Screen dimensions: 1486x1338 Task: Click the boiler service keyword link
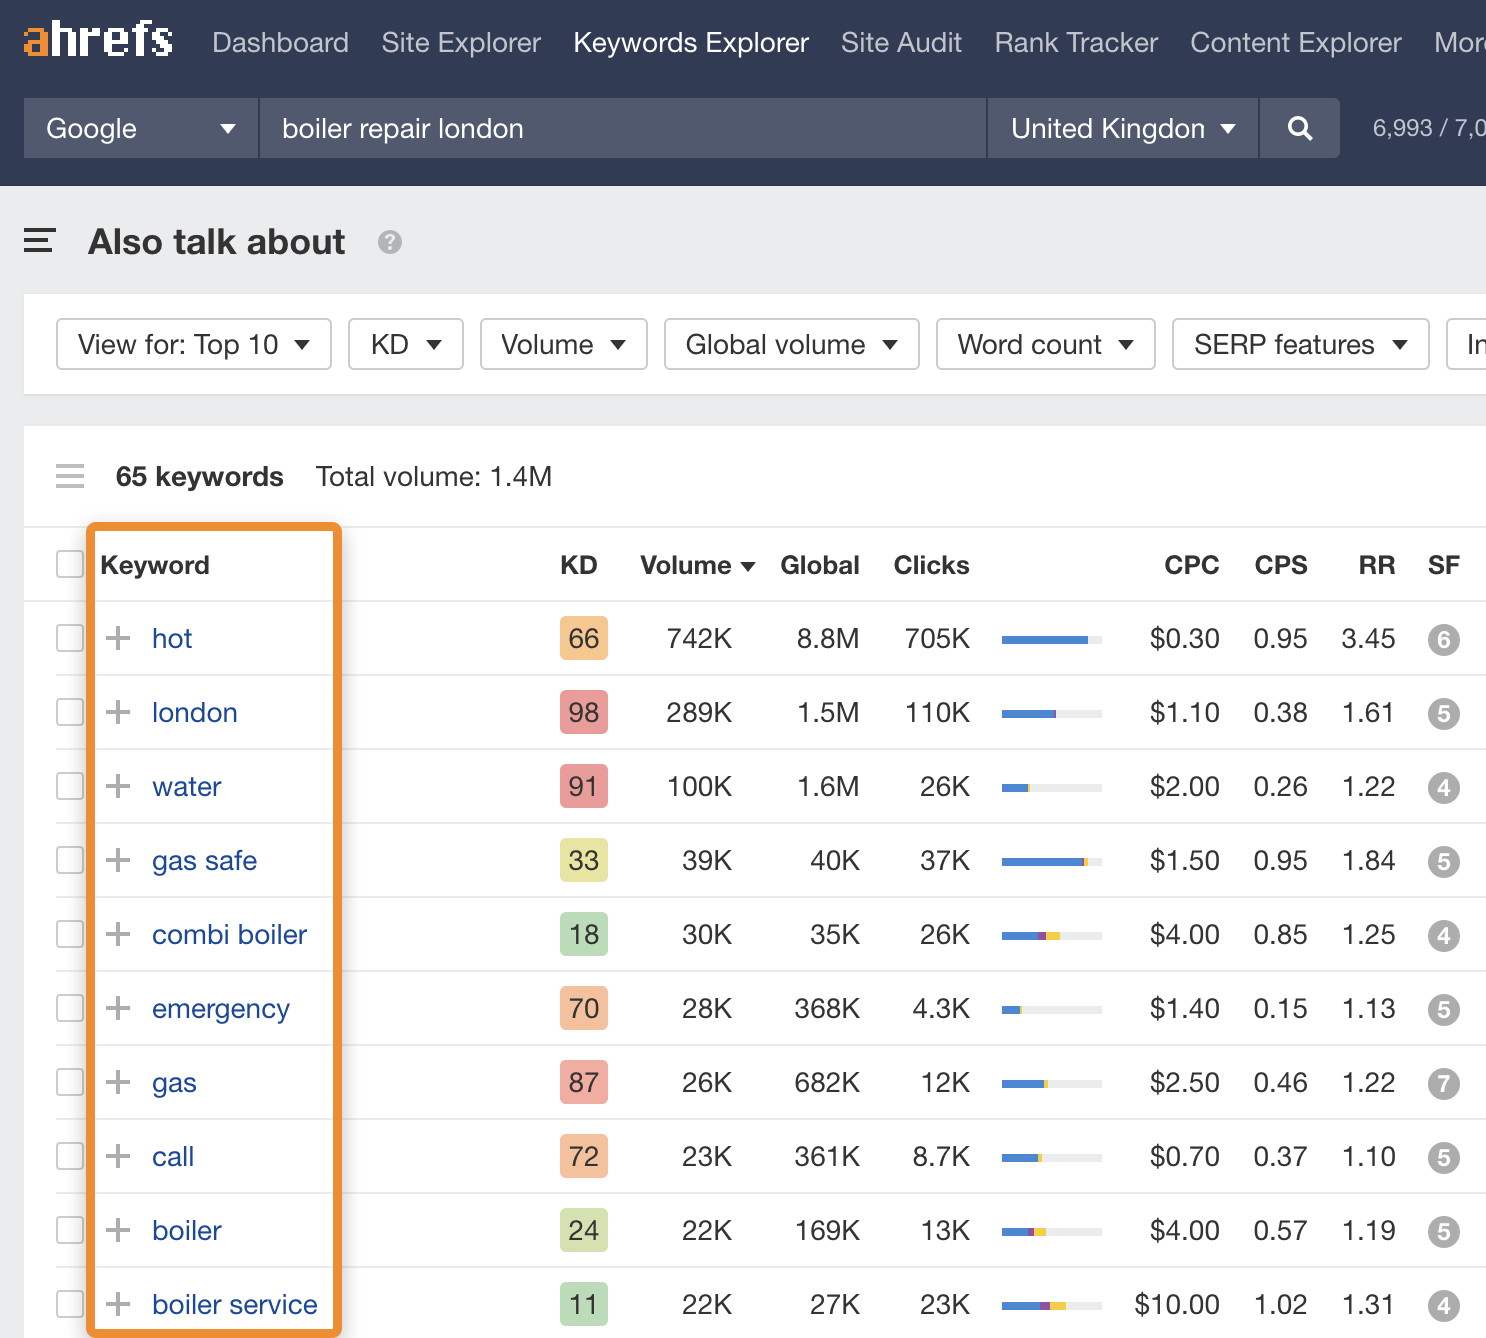[x=234, y=1304]
